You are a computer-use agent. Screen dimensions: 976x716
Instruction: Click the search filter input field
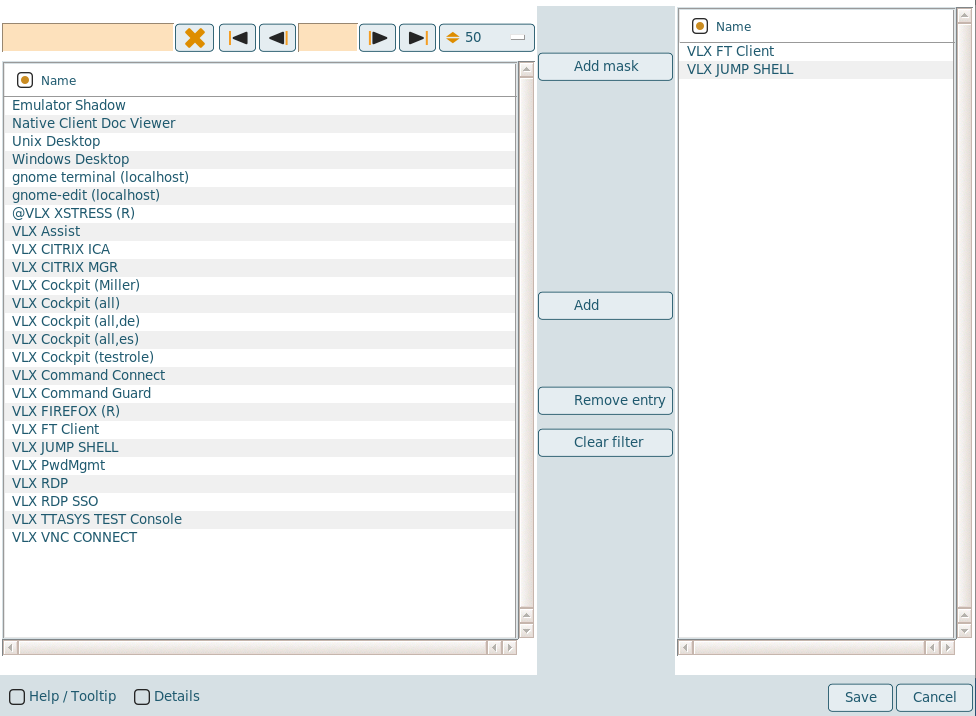[x=88, y=38]
